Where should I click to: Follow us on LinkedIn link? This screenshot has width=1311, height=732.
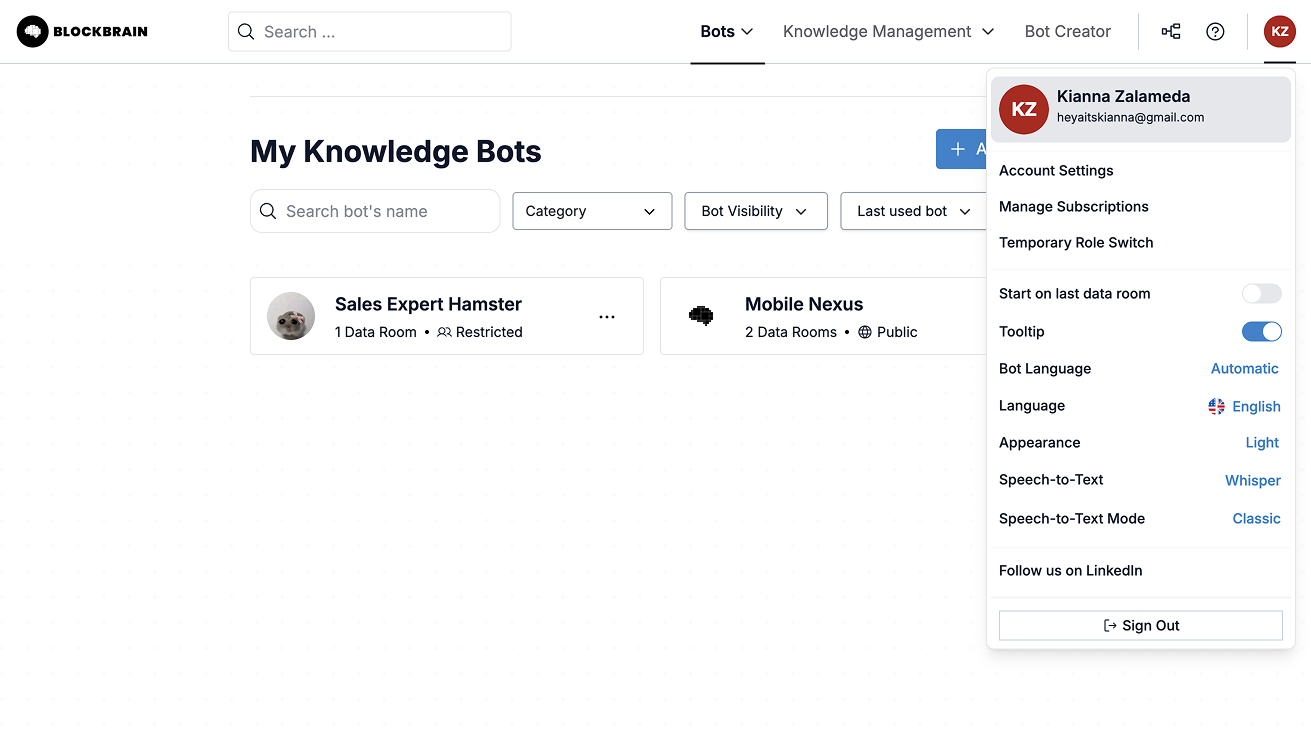1070,571
